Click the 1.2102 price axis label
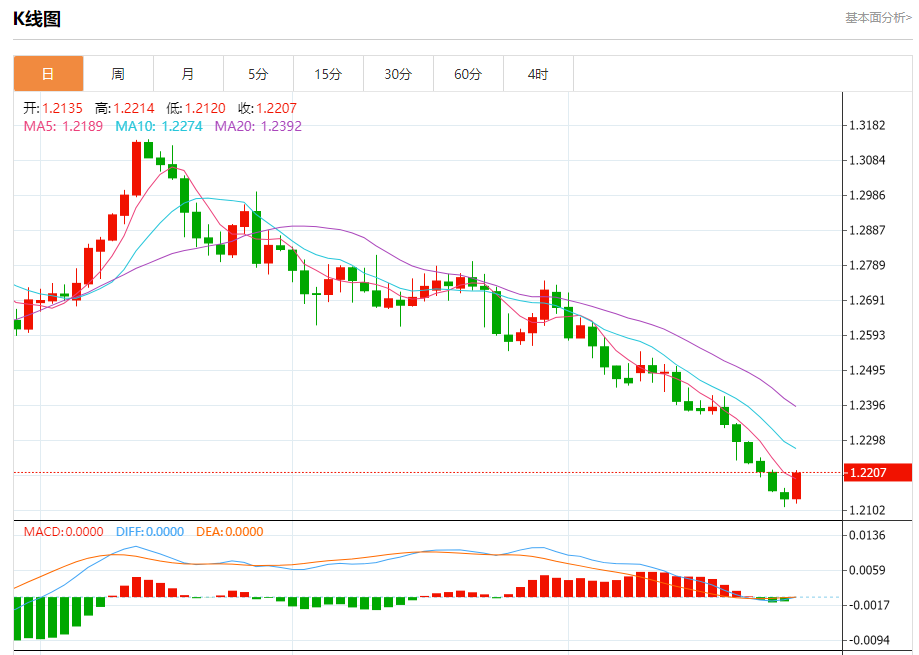The image size is (919, 655). [867, 510]
